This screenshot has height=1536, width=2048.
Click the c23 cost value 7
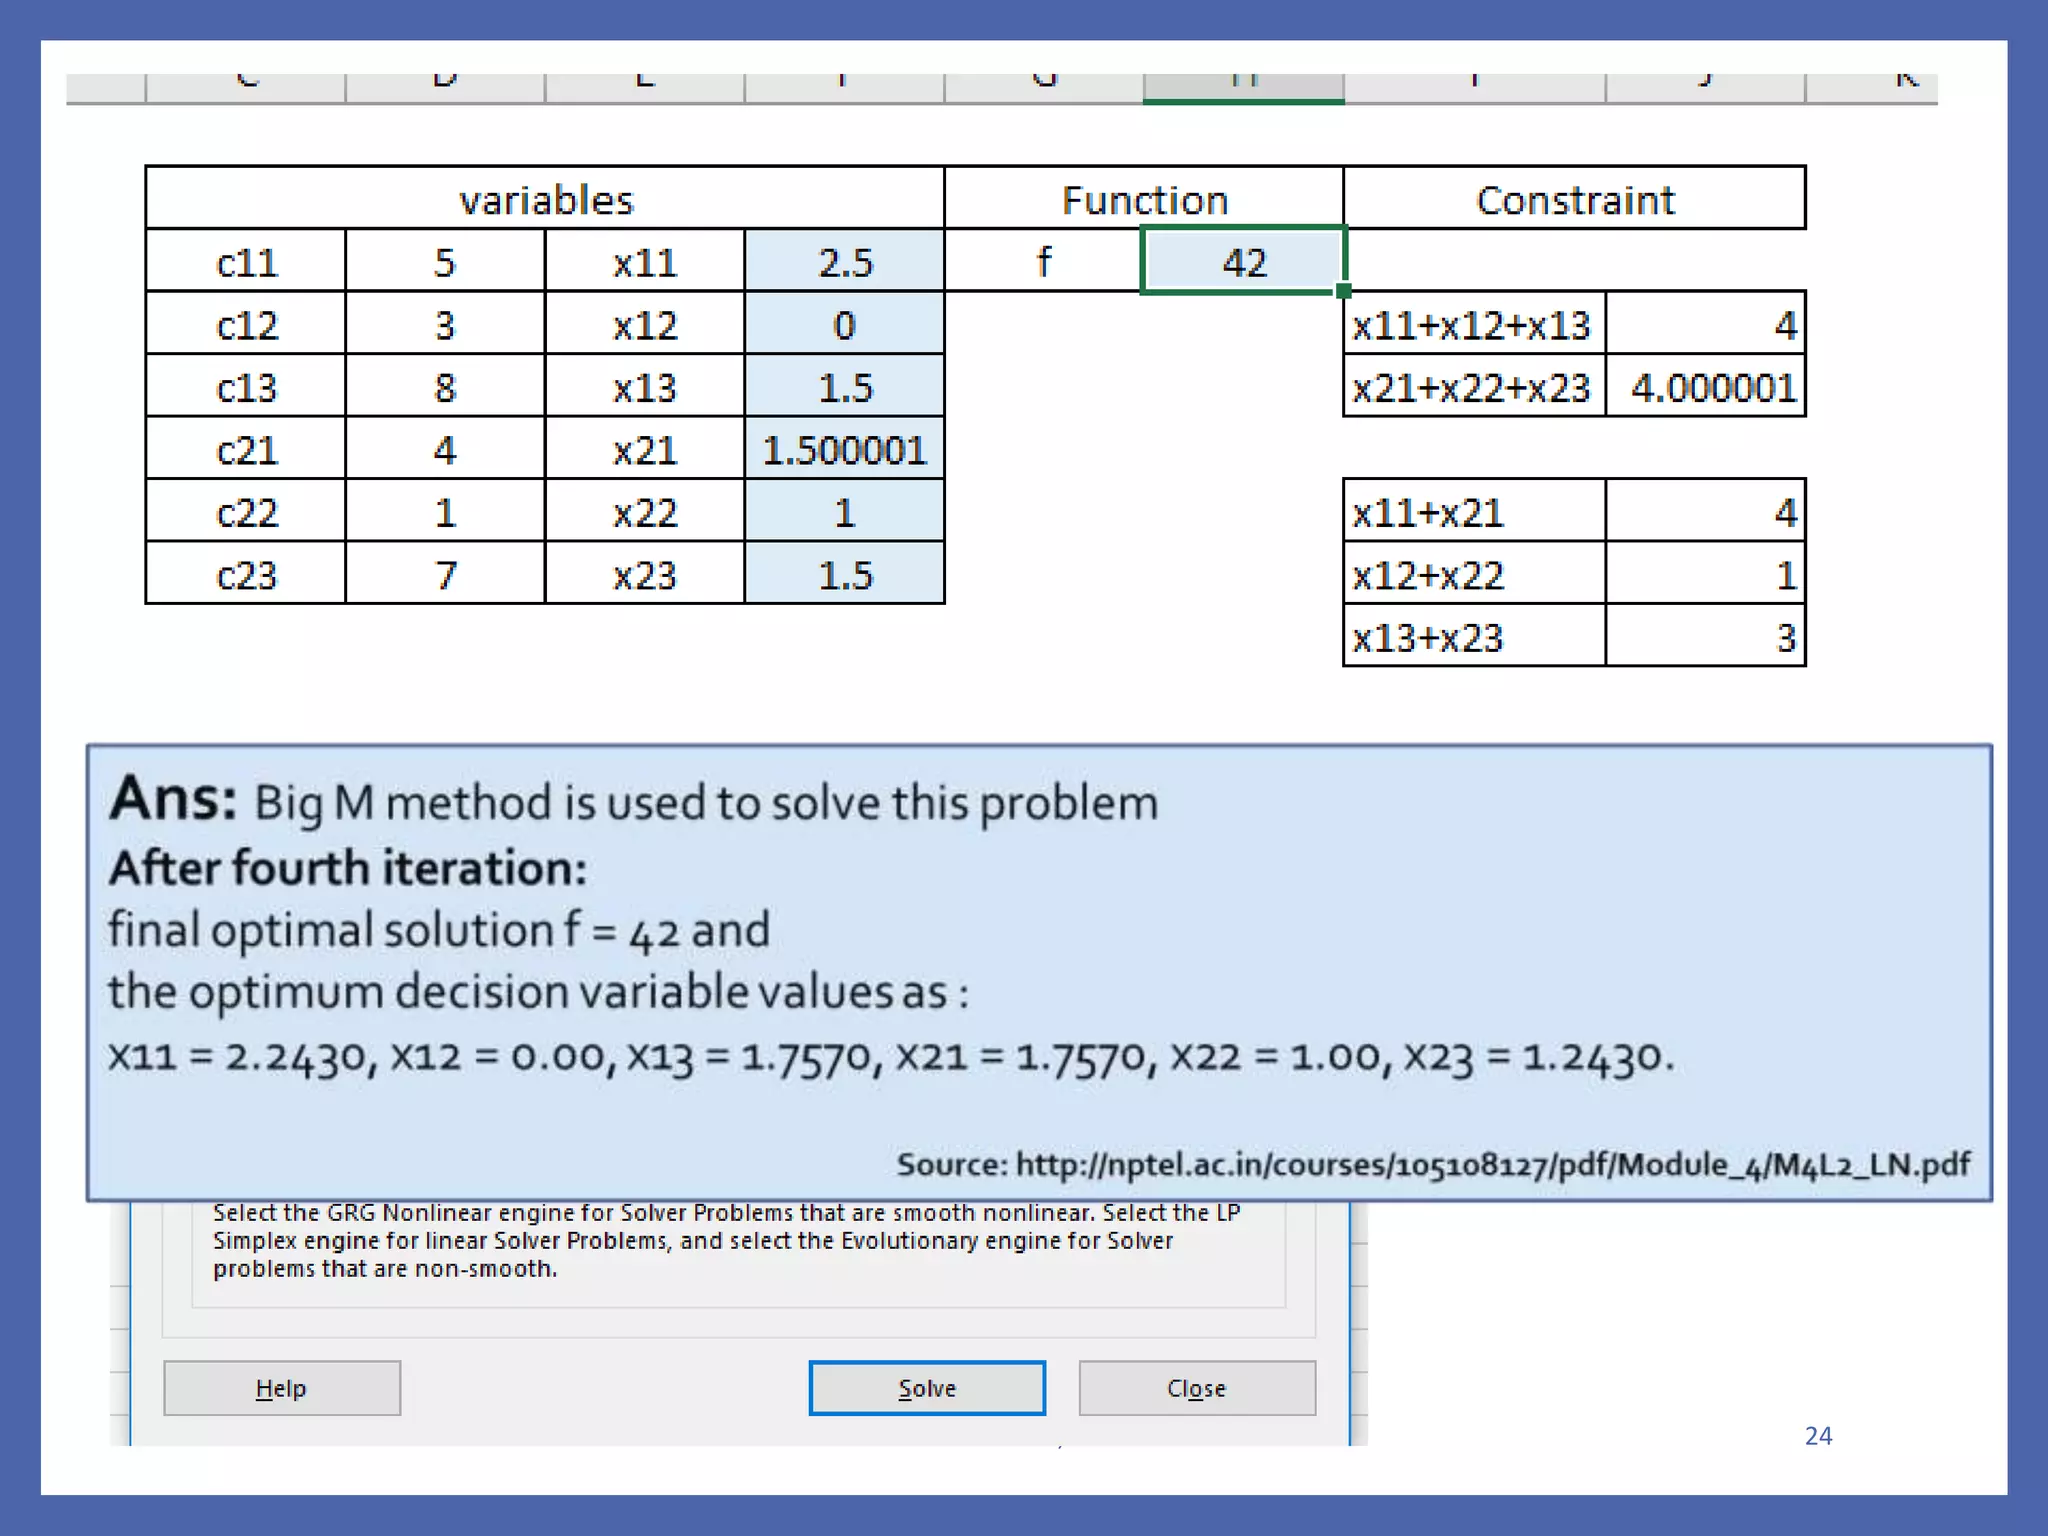click(445, 574)
